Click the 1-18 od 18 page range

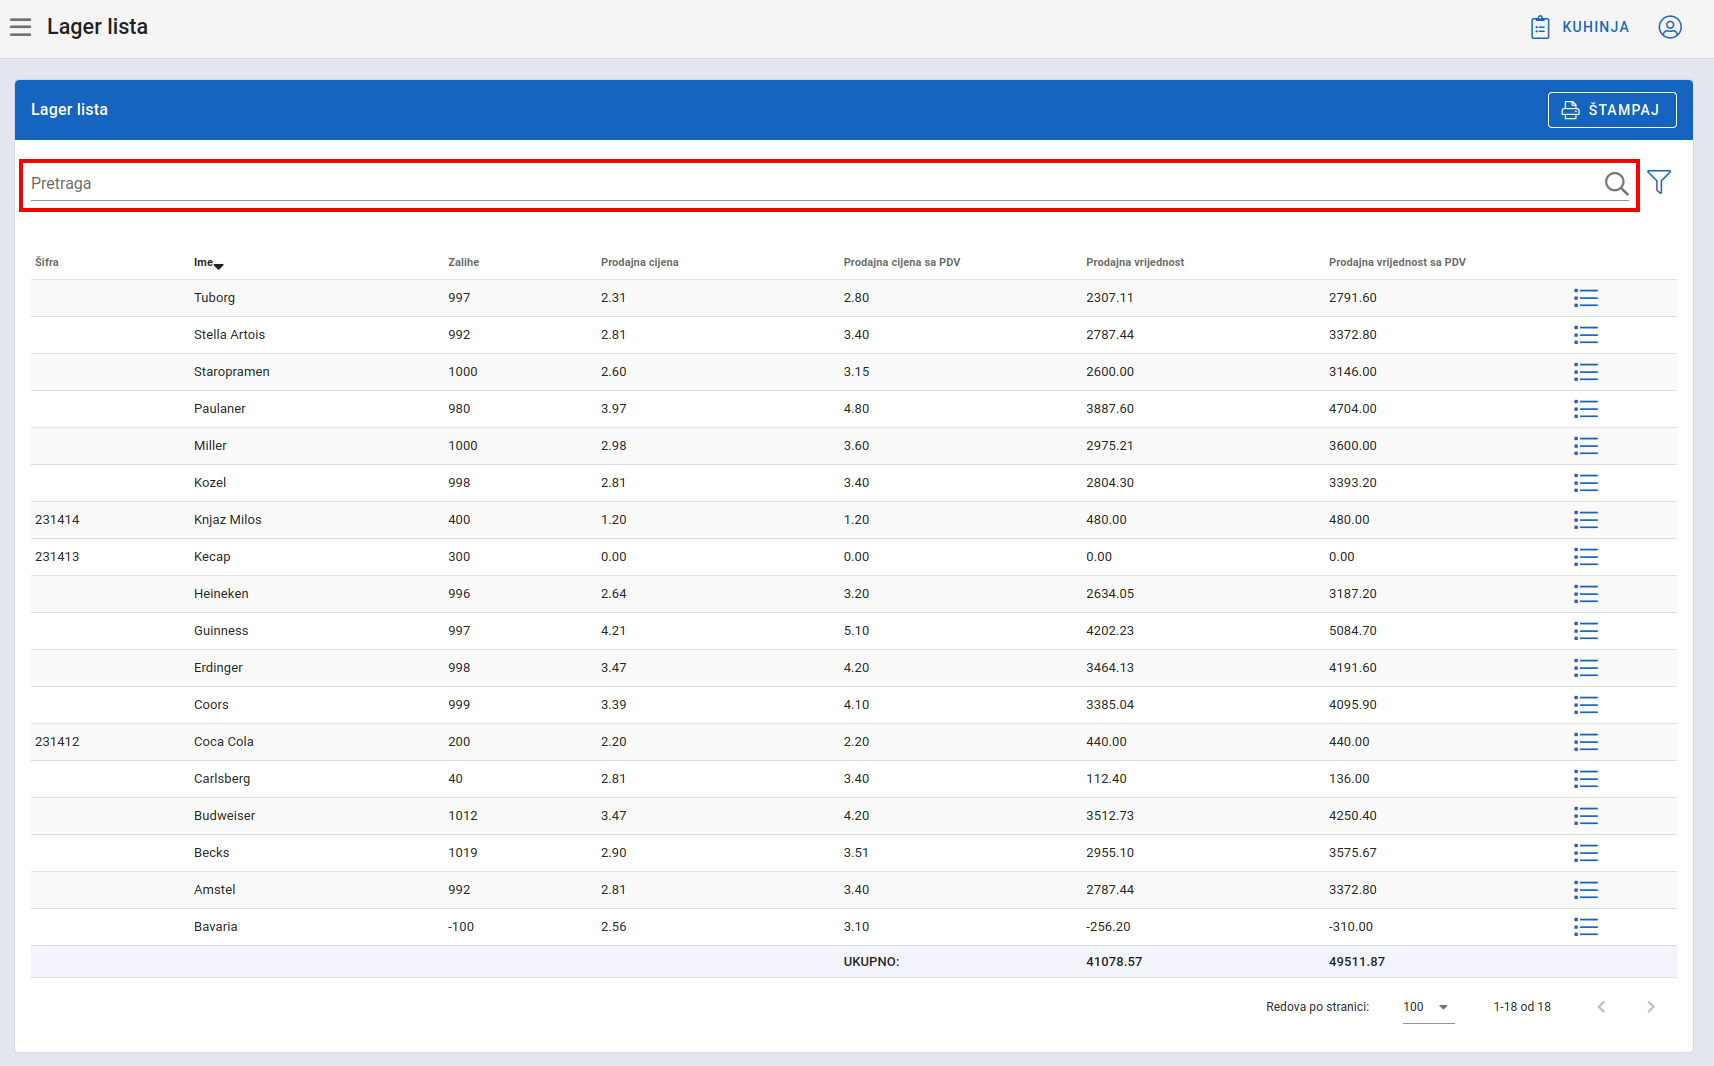pos(1522,1007)
